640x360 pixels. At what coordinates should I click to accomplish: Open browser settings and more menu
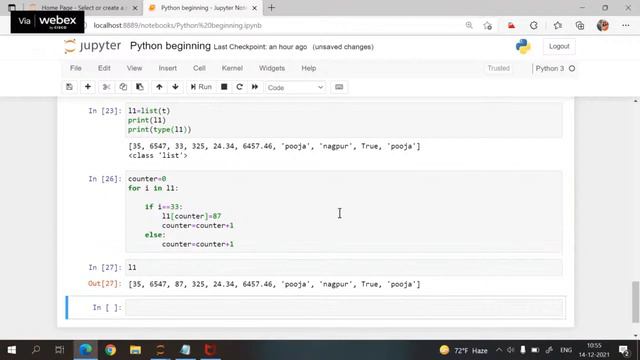point(625,26)
